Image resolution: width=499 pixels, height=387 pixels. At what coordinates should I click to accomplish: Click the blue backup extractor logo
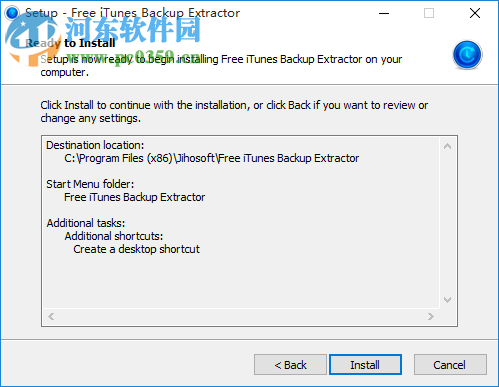[x=467, y=55]
